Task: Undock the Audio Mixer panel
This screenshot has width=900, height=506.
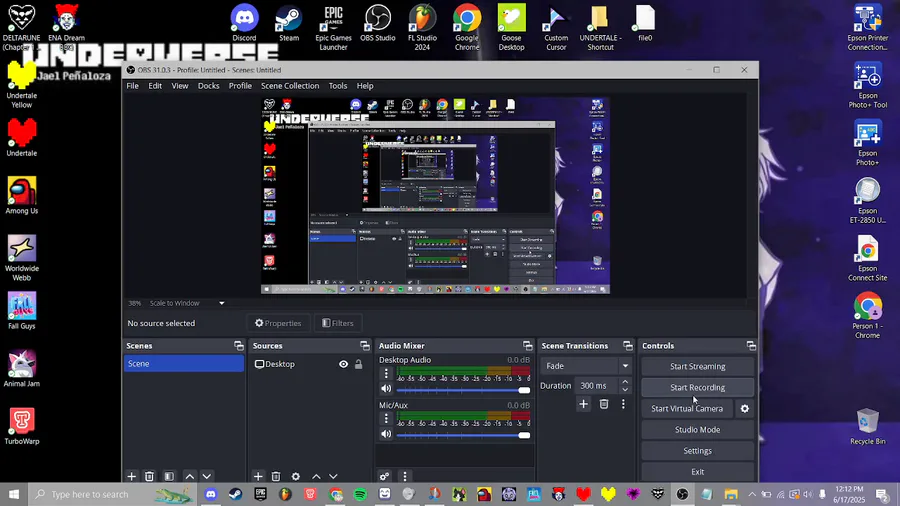Action: [527, 345]
